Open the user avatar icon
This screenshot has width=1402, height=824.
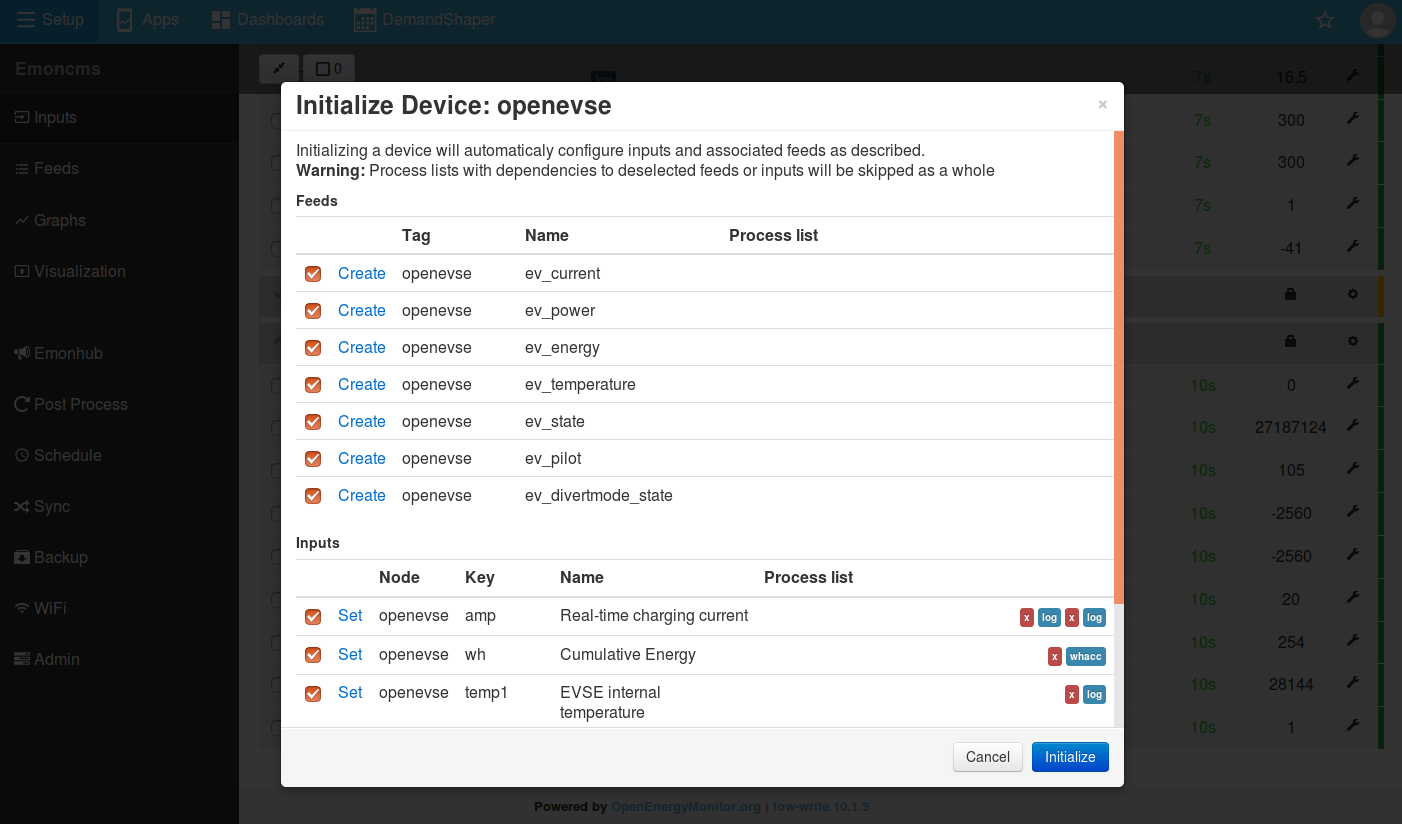pos(1378,20)
